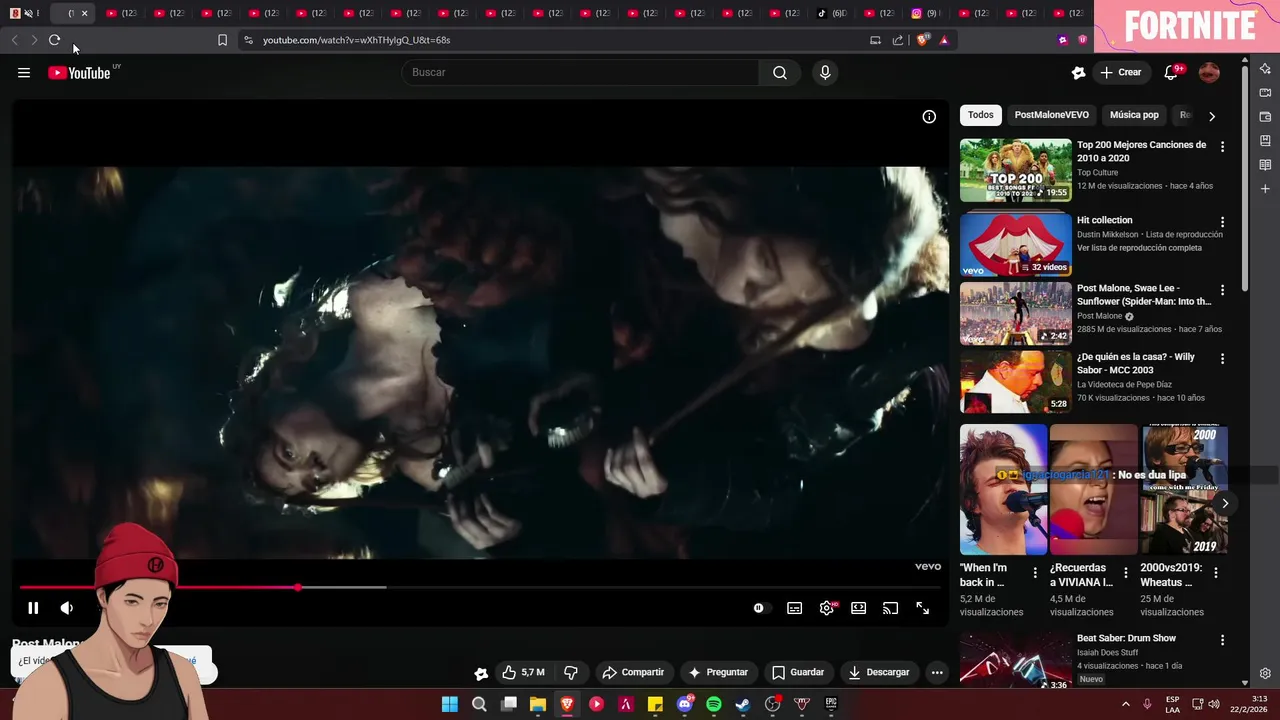Select the Música pop filter chip
This screenshot has width=1280, height=720.
pyautogui.click(x=1134, y=115)
